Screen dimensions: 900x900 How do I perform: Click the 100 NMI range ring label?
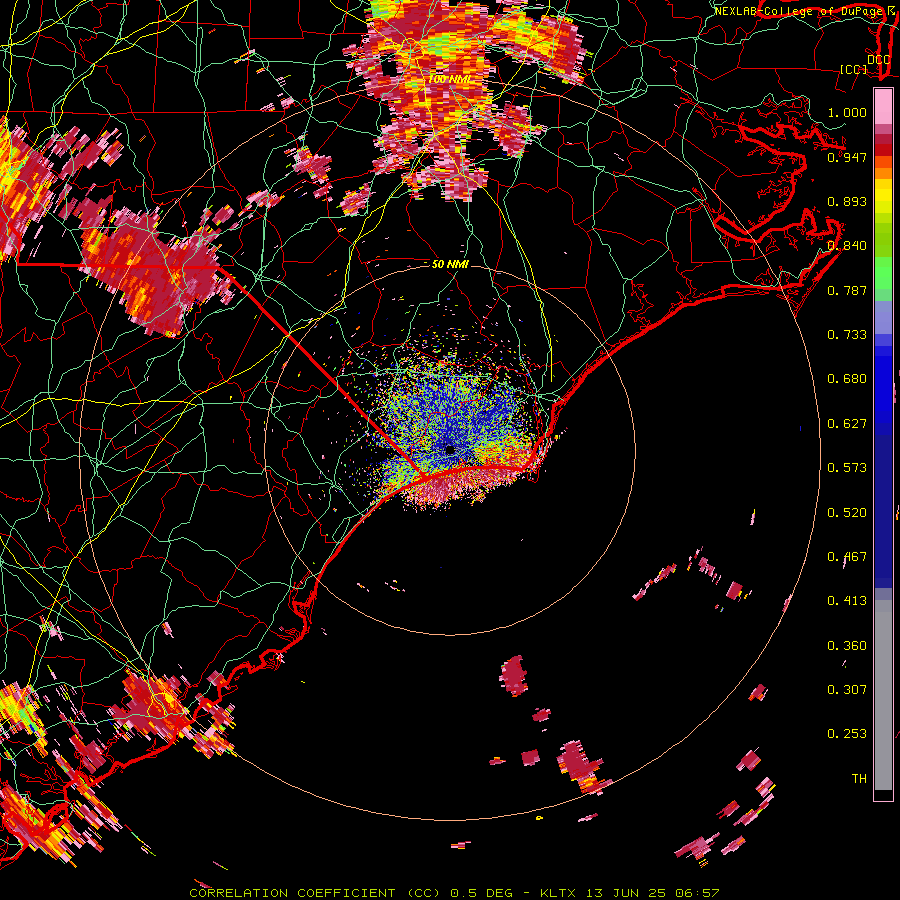(449, 79)
